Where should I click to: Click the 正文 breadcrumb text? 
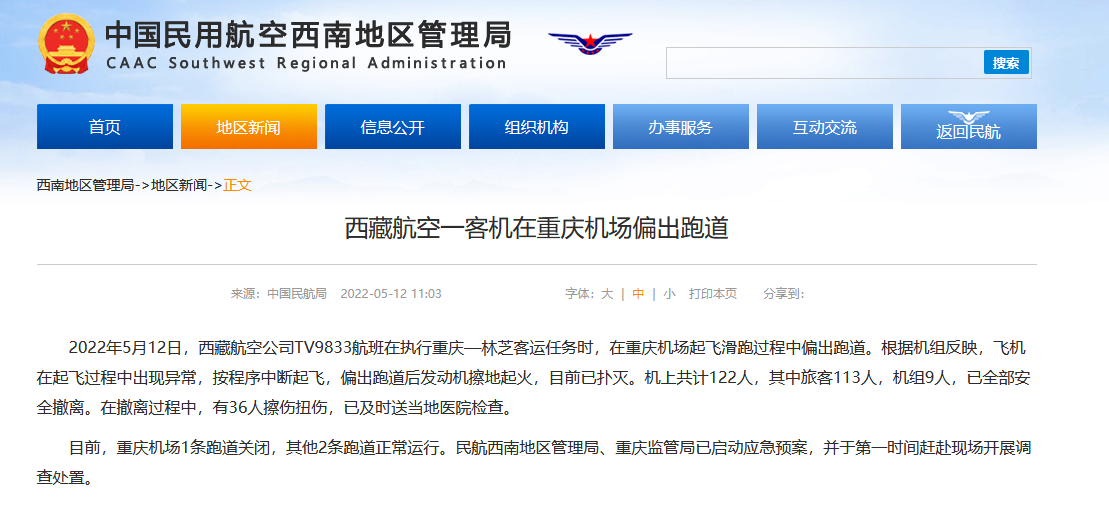pyautogui.click(x=238, y=185)
